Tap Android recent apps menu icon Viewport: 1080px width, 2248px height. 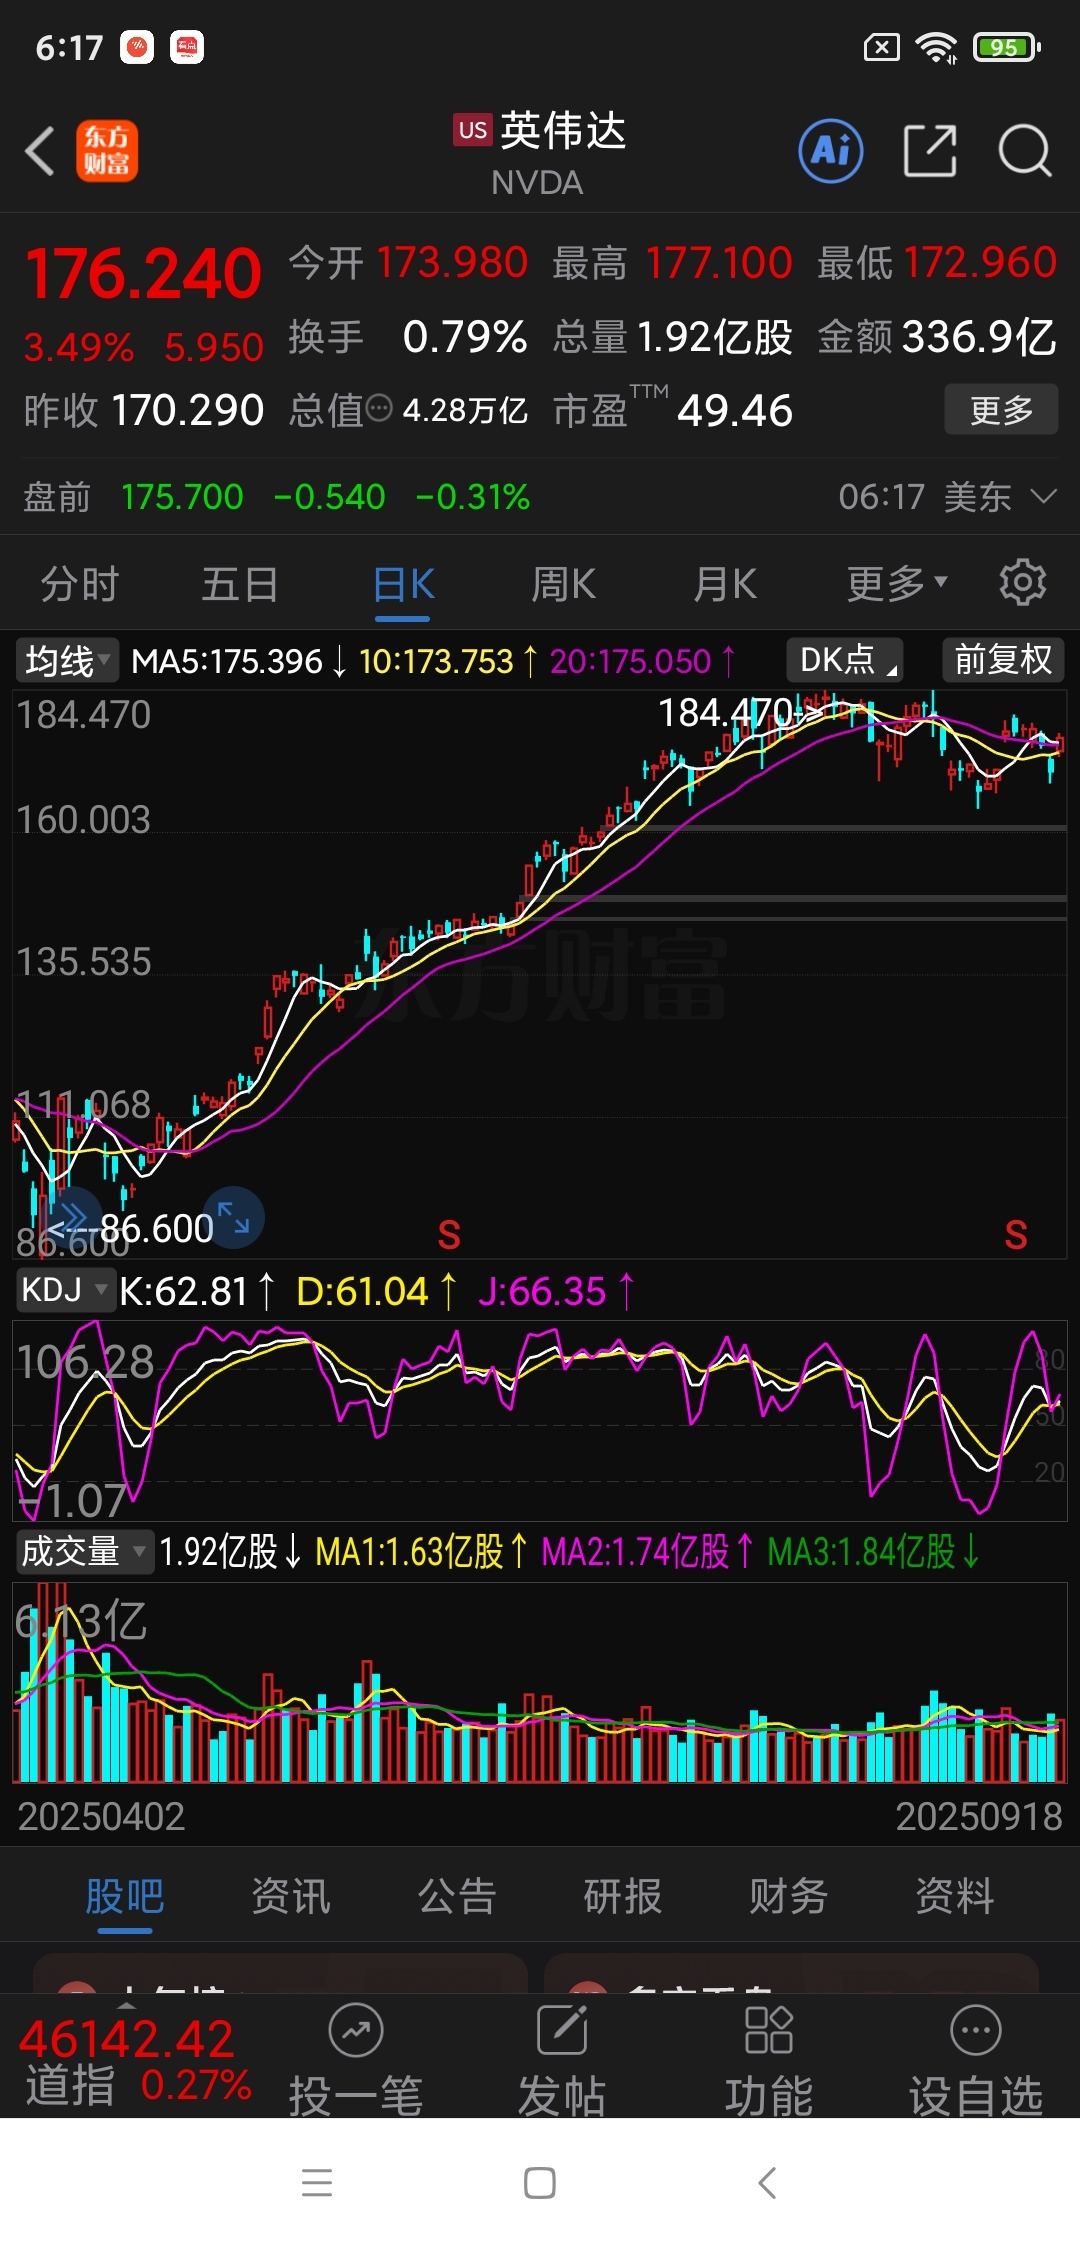(x=317, y=2183)
